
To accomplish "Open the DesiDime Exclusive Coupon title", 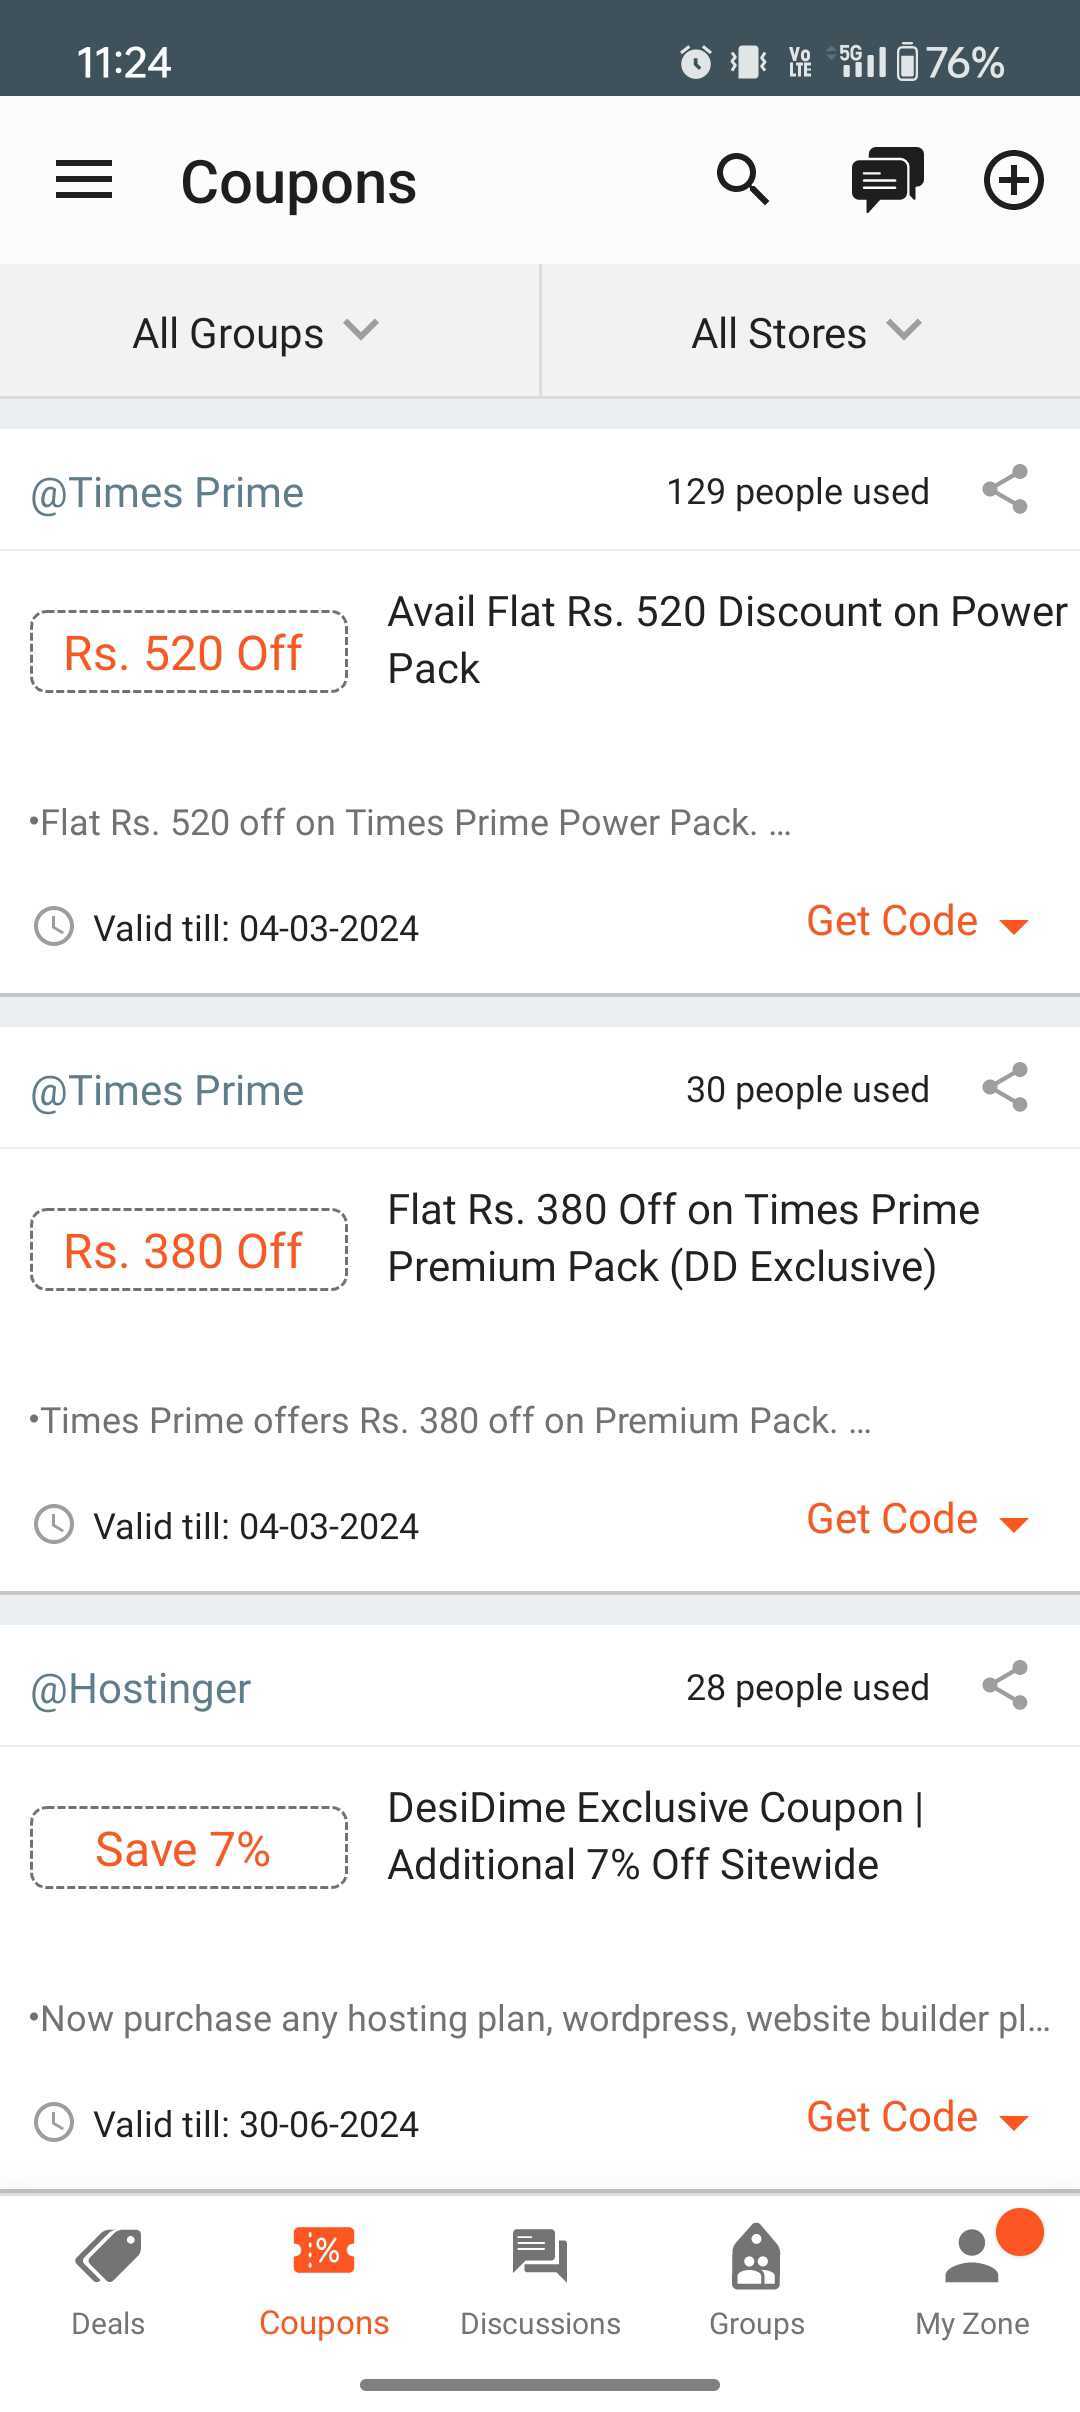I will [655, 1836].
